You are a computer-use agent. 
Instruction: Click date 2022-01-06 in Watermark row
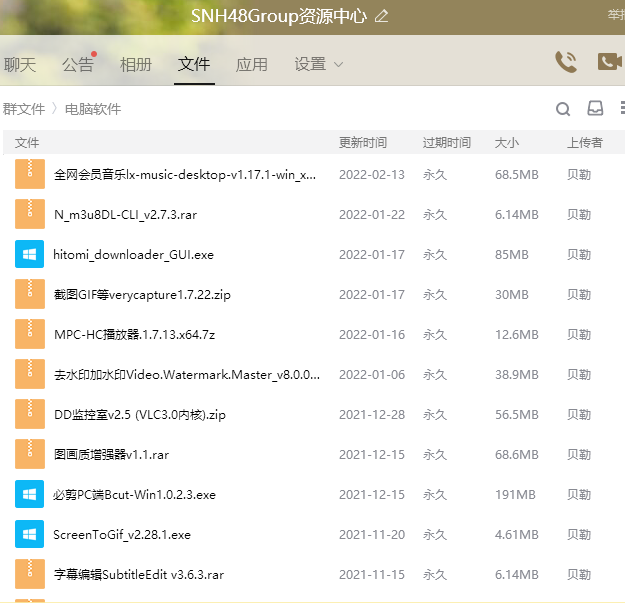point(372,375)
